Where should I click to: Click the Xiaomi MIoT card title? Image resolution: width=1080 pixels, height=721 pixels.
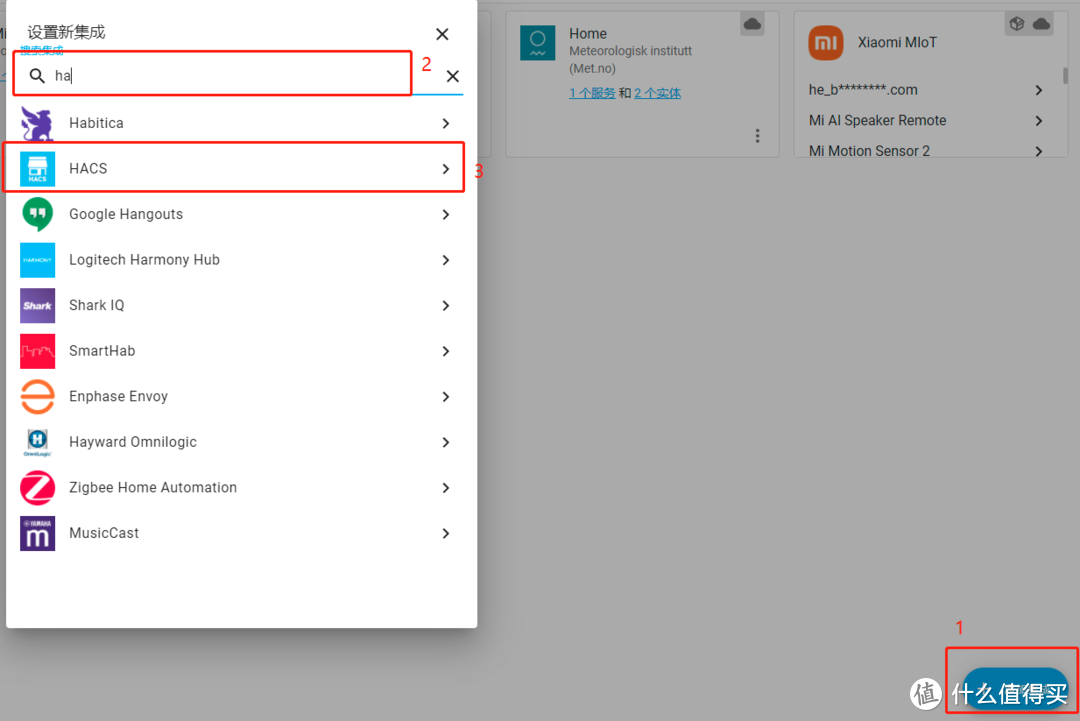(x=897, y=43)
